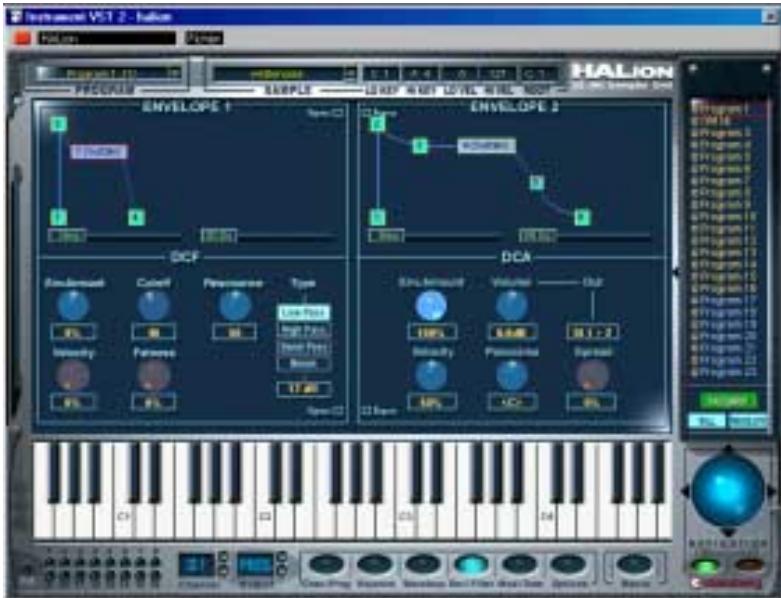Screen dimensions: 781x598
Task: Open the DCA Out routing dropdown
Action: tap(592, 332)
